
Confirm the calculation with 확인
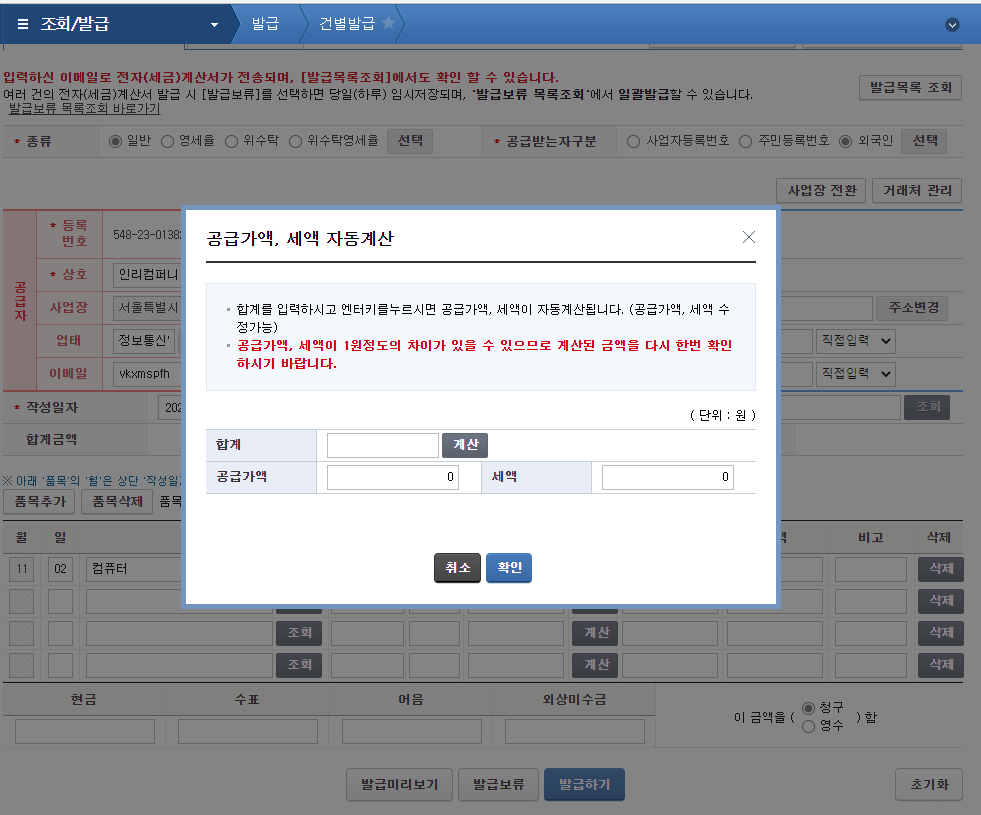pyautogui.click(x=508, y=567)
